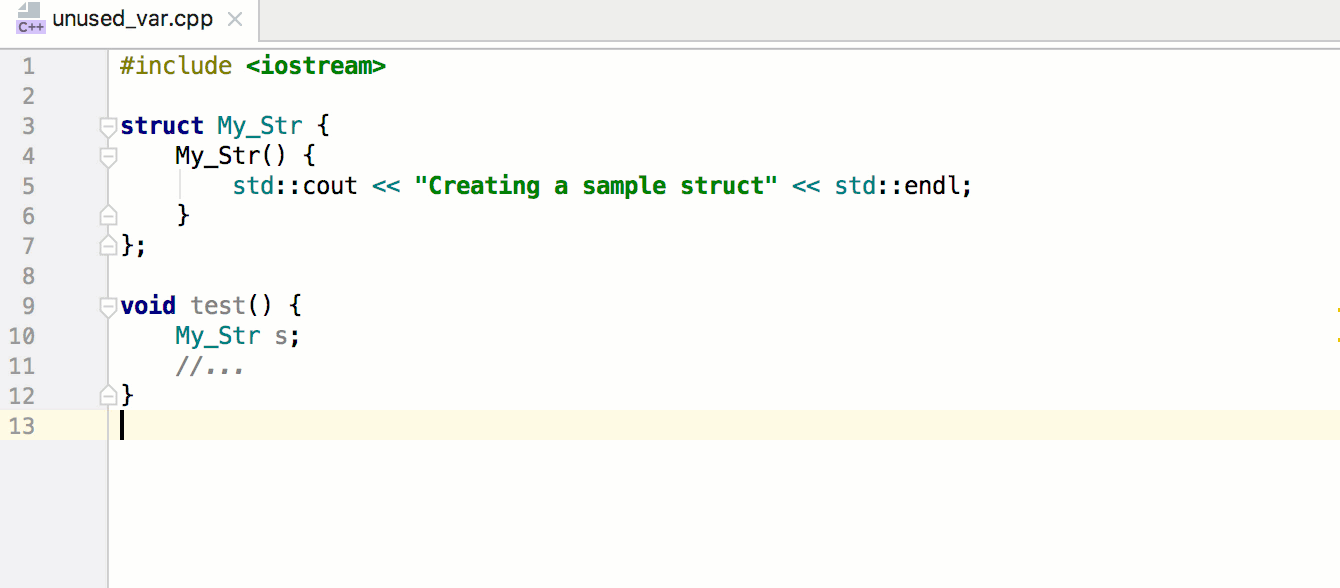1340x588 pixels.
Task: Click My_Str name in struct declaration
Action: [x=260, y=126]
